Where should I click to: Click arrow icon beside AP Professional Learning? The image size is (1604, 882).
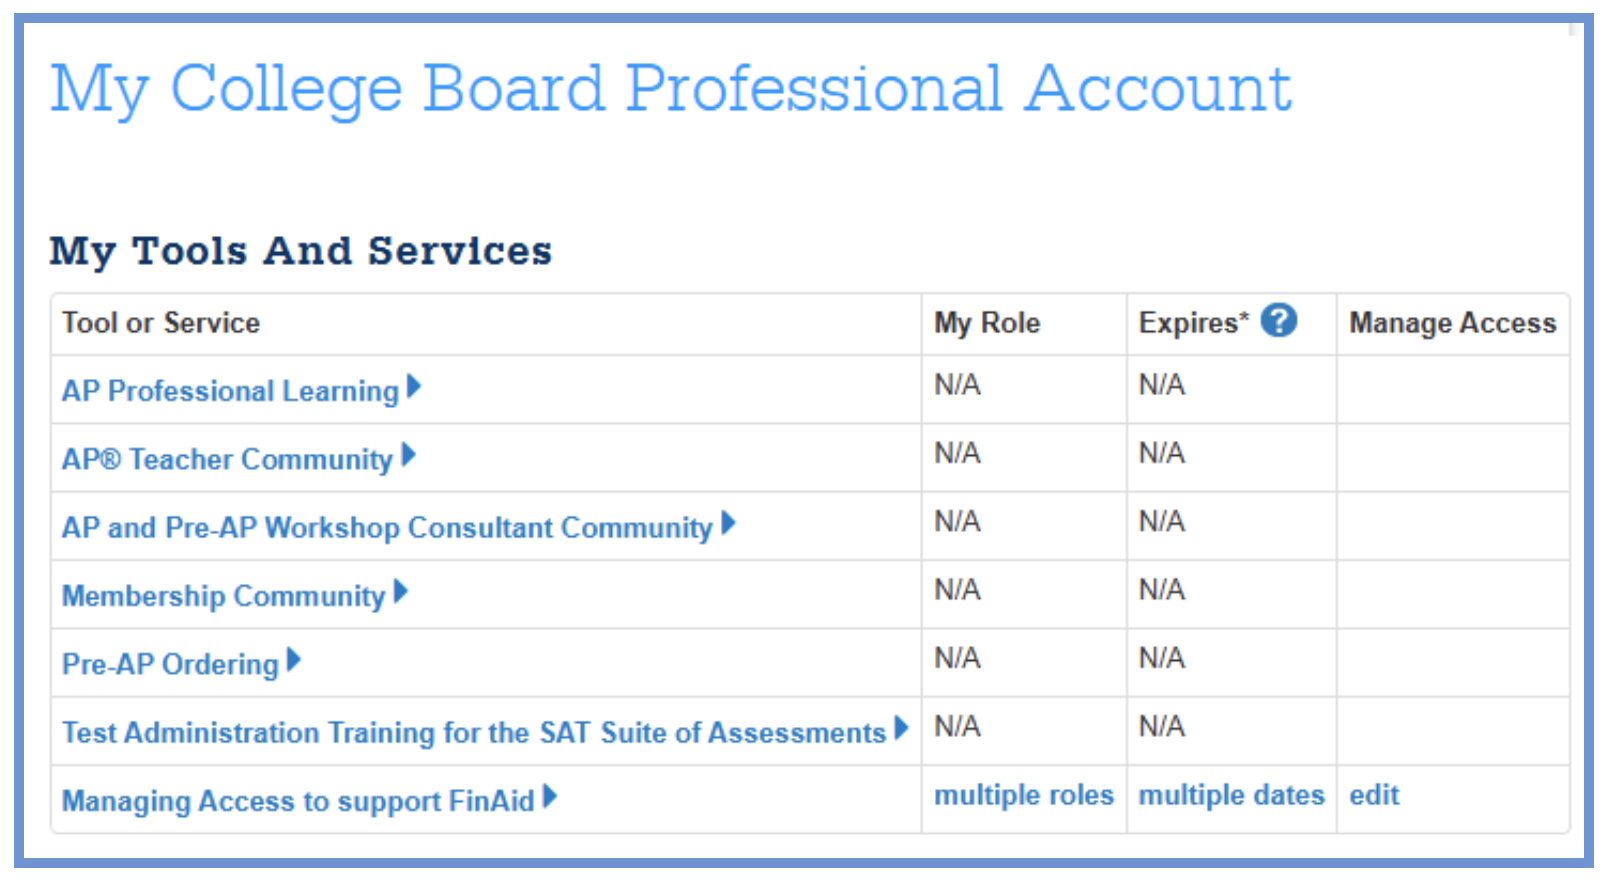[x=414, y=386]
